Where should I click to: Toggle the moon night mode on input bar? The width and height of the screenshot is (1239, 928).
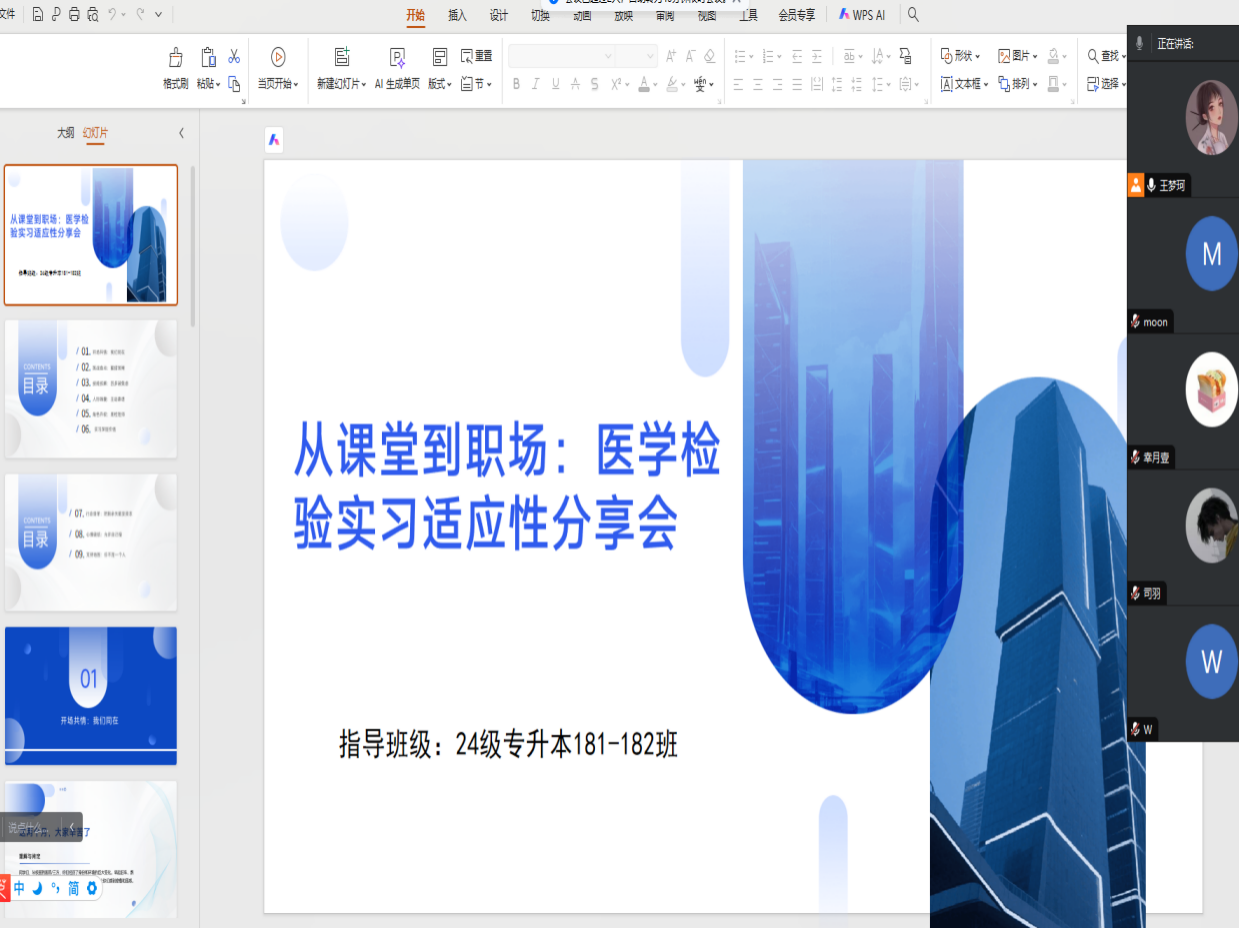point(38,888)
